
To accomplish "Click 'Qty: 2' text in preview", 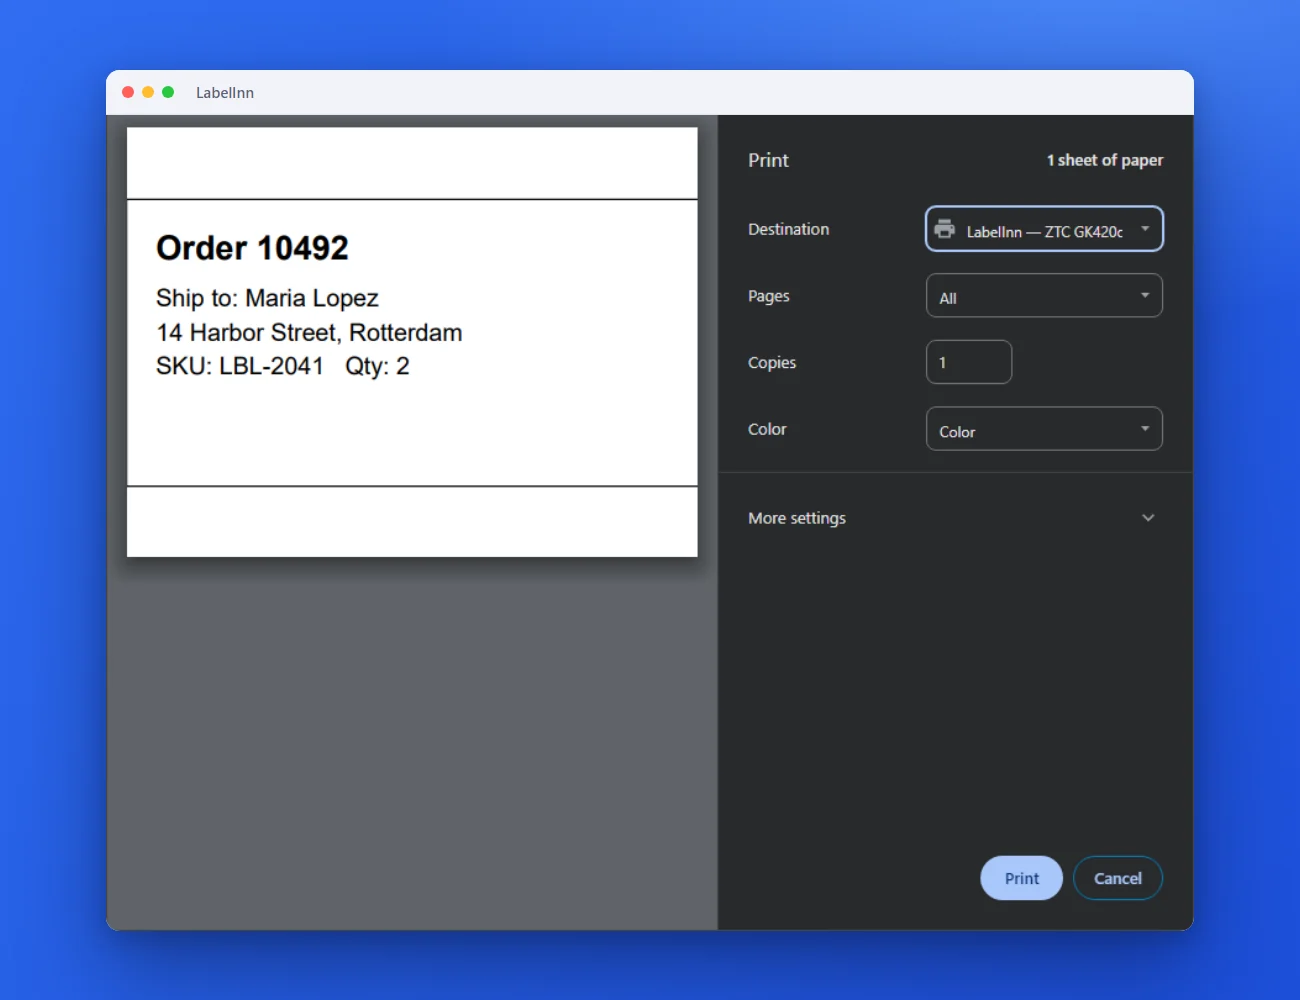I will click(x=377, y=366).
